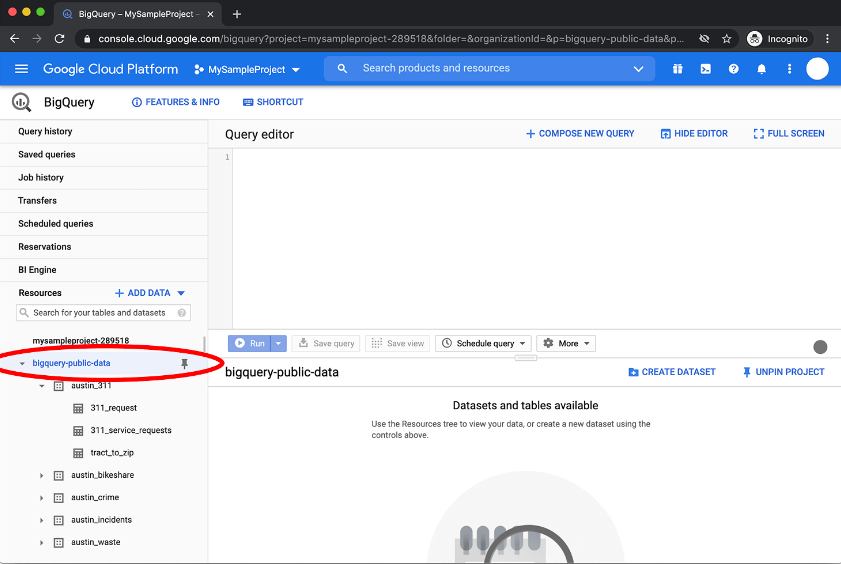841x564 pixels.
Task: Open a new browser tab
Action: [x=237, y=14]
